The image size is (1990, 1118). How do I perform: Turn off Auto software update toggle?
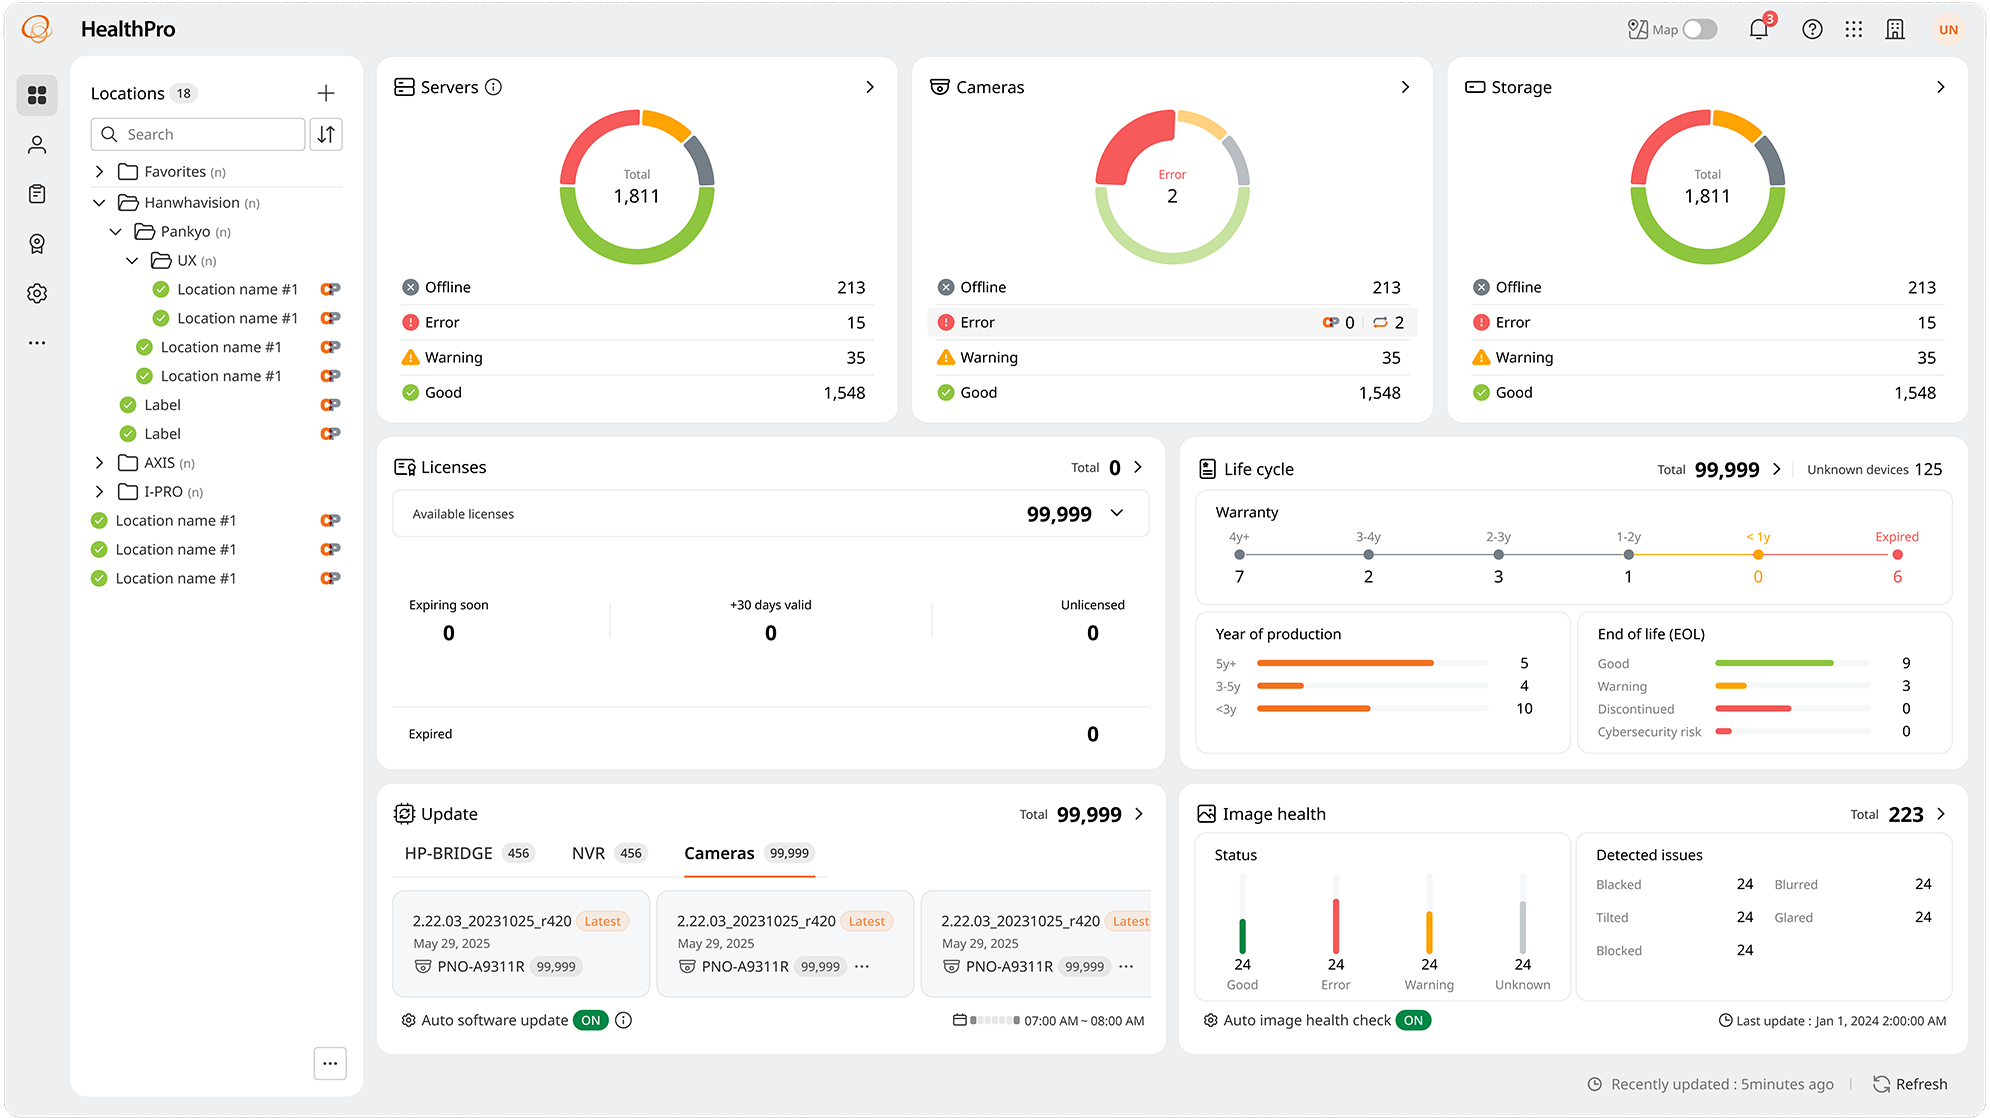pos(591,1020)
